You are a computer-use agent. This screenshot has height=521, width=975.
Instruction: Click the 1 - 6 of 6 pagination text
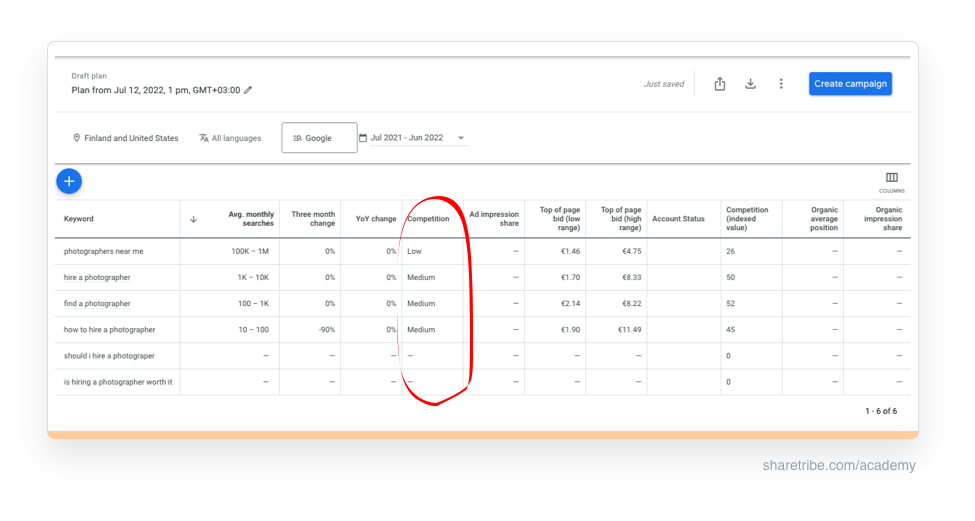pos(881,412)
